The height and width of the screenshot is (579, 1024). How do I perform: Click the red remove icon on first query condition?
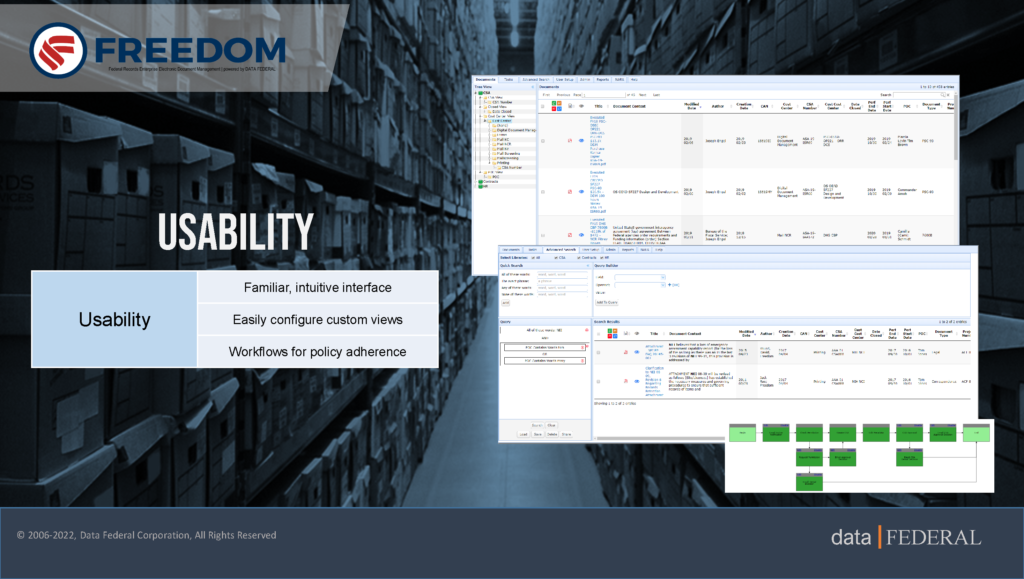point(586,330)
